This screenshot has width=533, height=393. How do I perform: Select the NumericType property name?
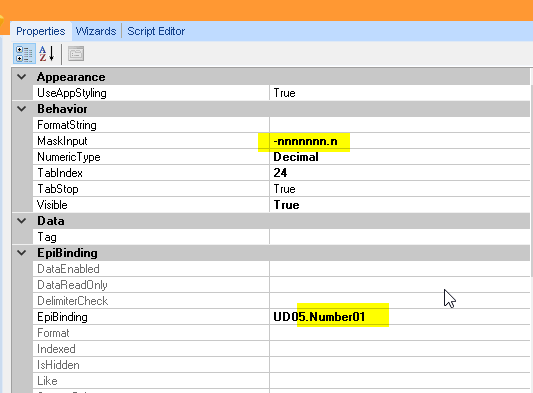pos(69,157)
